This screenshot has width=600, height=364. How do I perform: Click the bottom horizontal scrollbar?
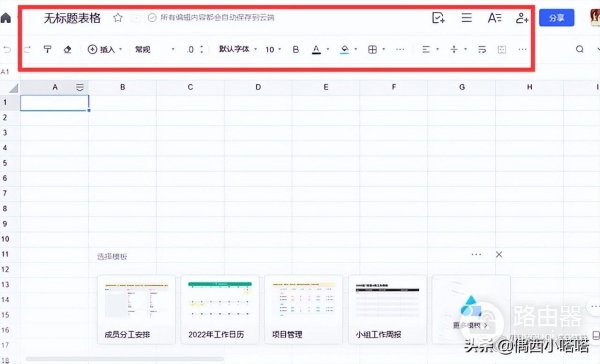click(x=125, y=359)
